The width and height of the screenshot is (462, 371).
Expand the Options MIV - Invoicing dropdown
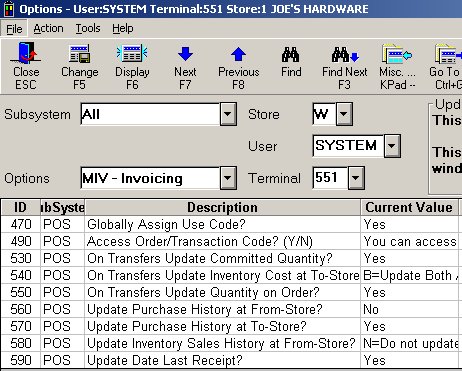(228, 178)
